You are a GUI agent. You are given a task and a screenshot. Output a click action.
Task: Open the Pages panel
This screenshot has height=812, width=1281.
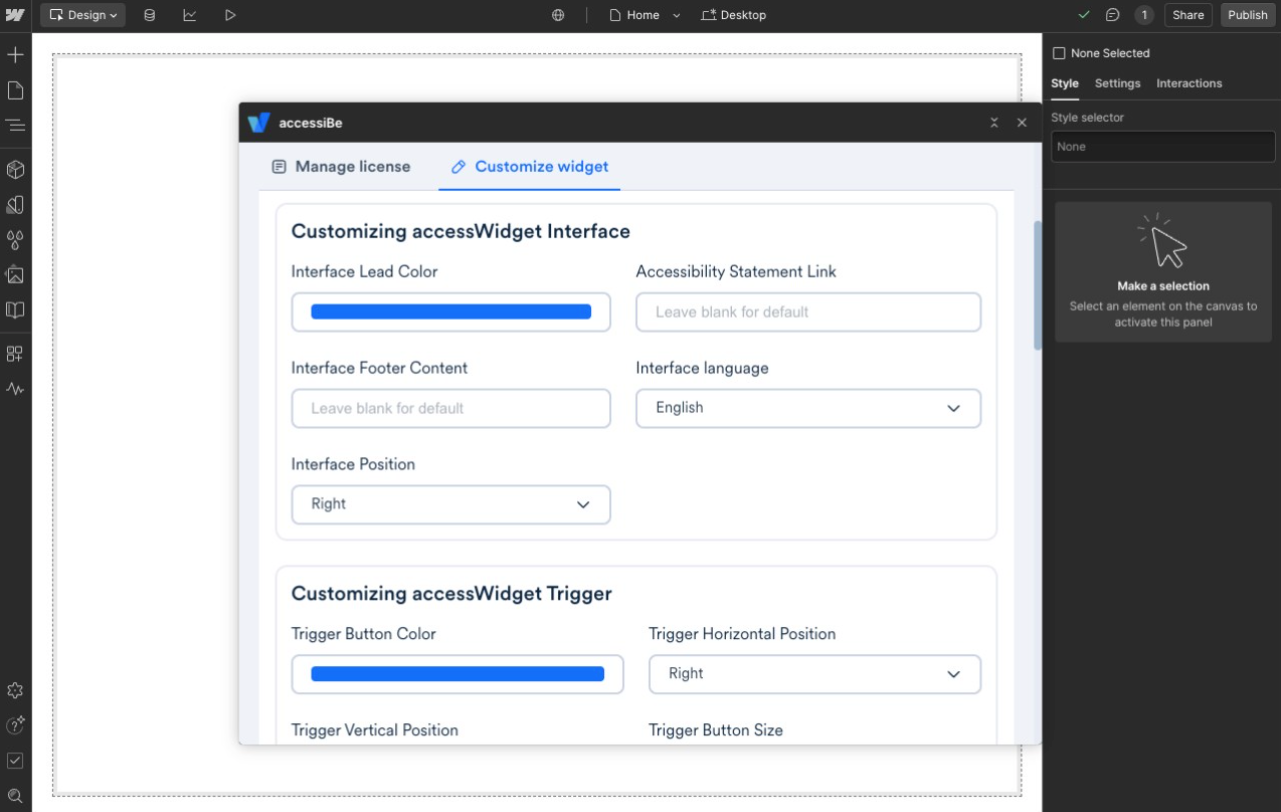[15, 89]
